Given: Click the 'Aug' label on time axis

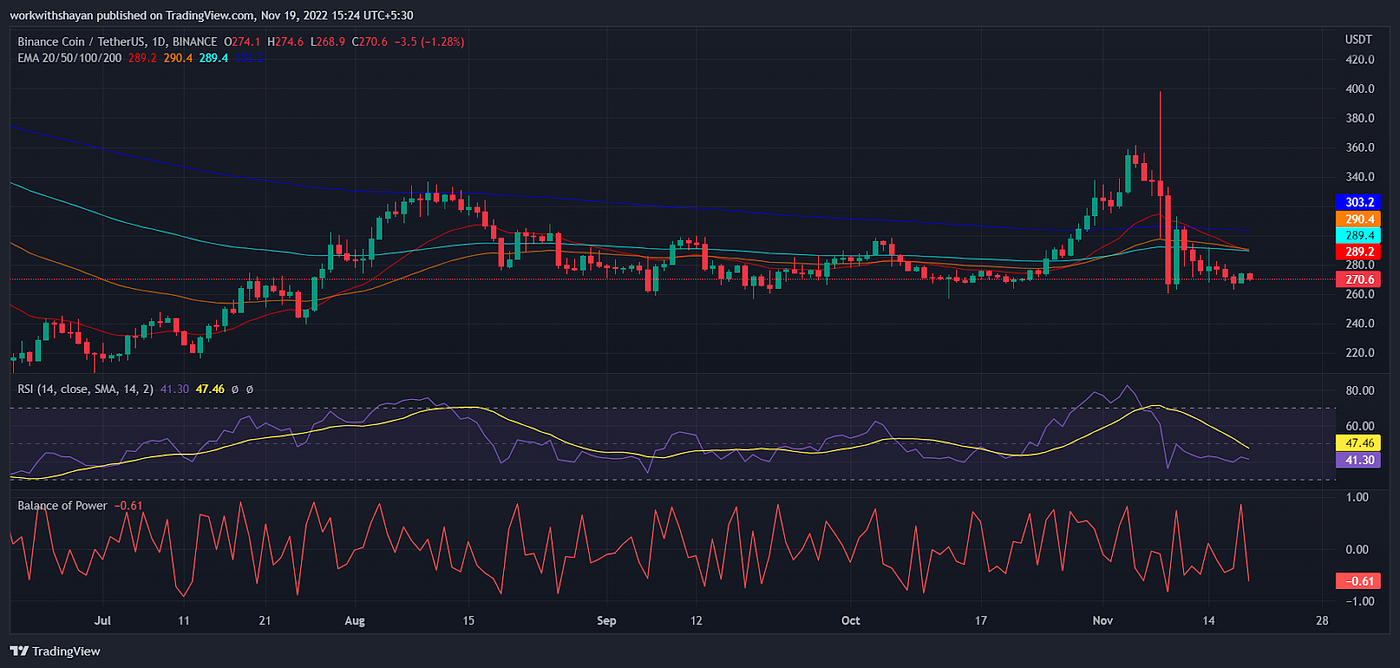Looking at the screenshot, I should click(355, 621).
